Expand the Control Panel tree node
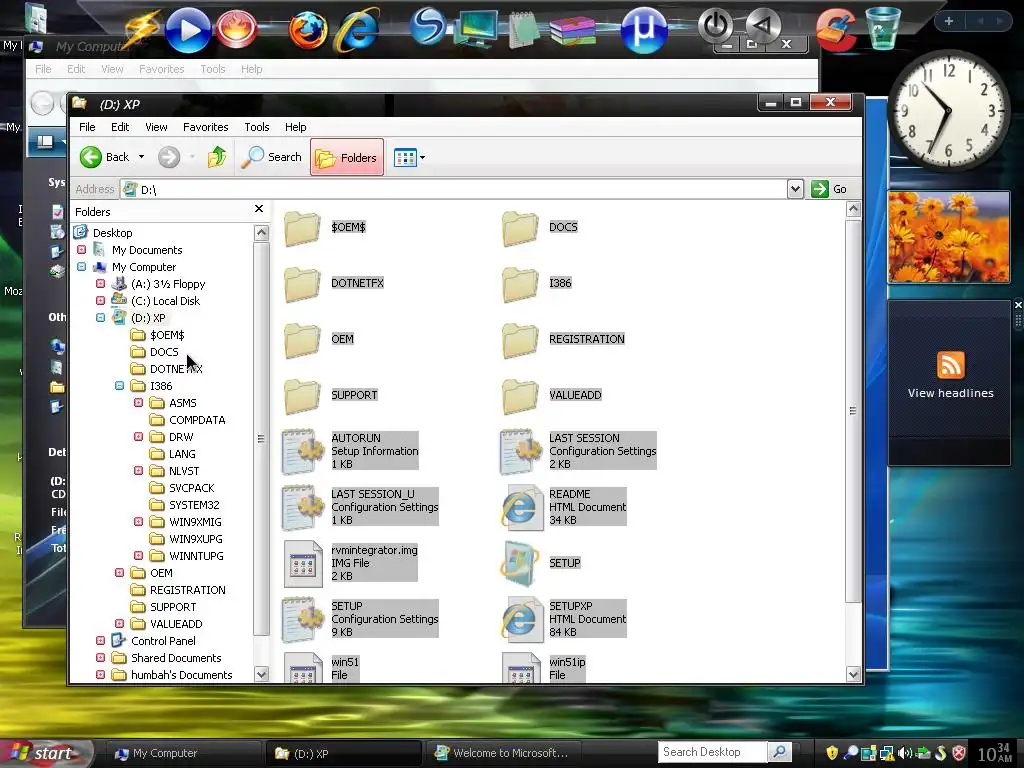This screenshot has width=1024, height=768. point(101,641)
